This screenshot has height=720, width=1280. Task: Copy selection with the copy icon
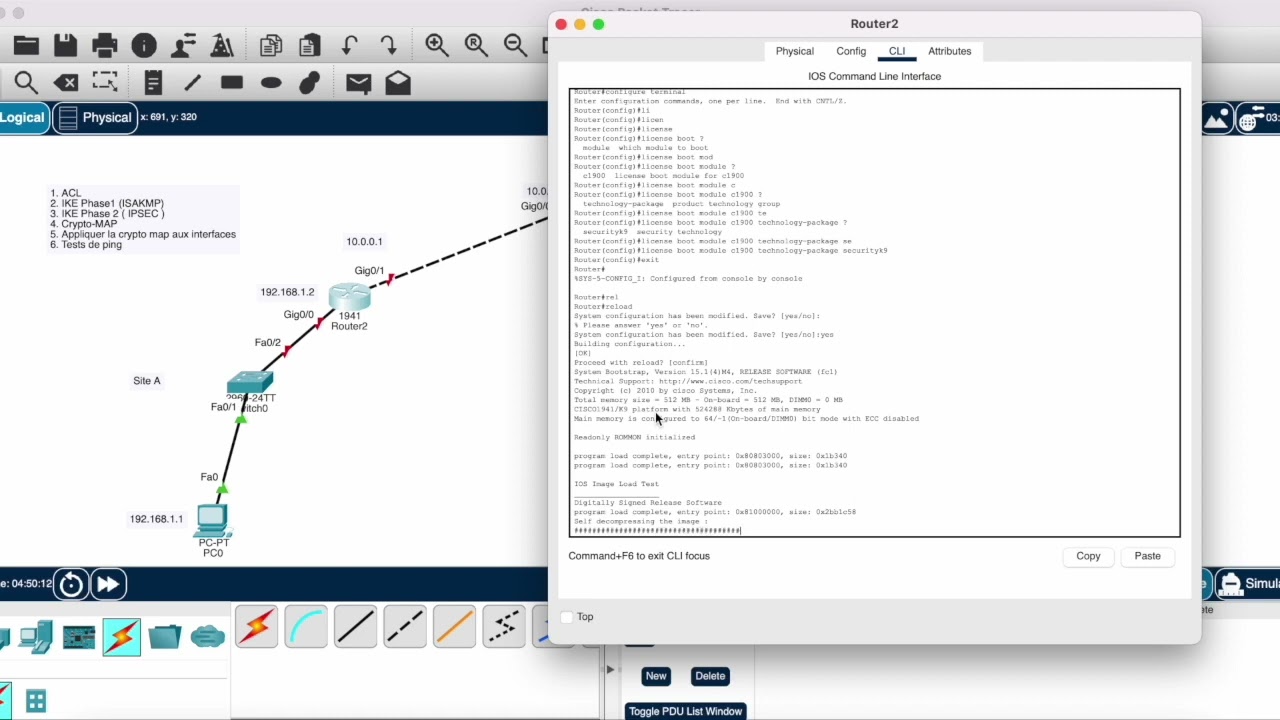270,45
